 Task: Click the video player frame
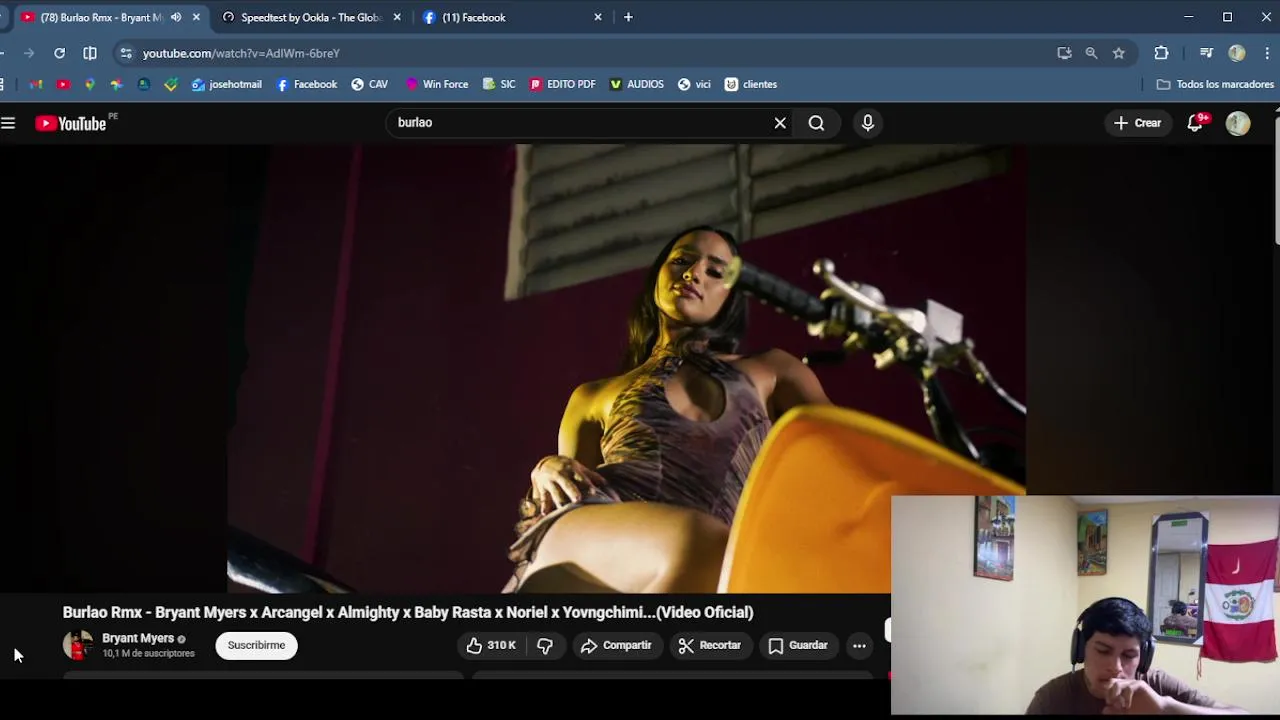pyautogui.click(x=626, y=369)
